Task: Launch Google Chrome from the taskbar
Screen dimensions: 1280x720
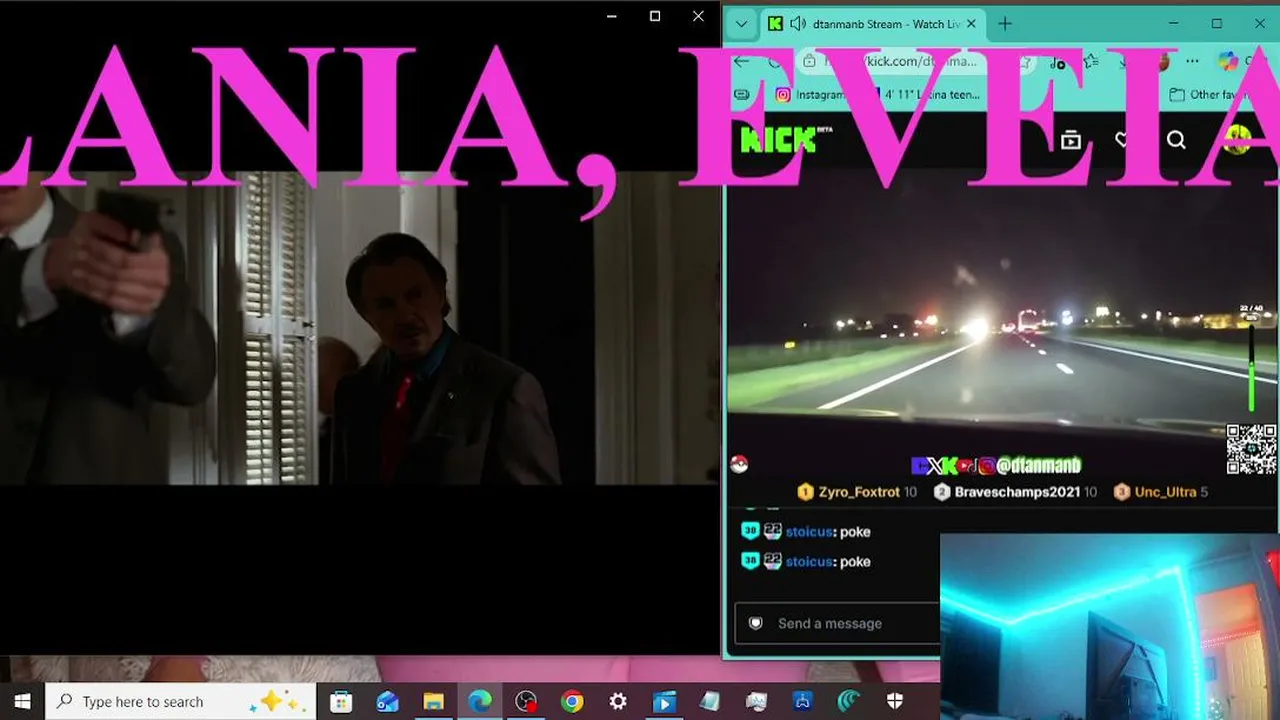Action: pyautogui.click(x=572, y=702)
